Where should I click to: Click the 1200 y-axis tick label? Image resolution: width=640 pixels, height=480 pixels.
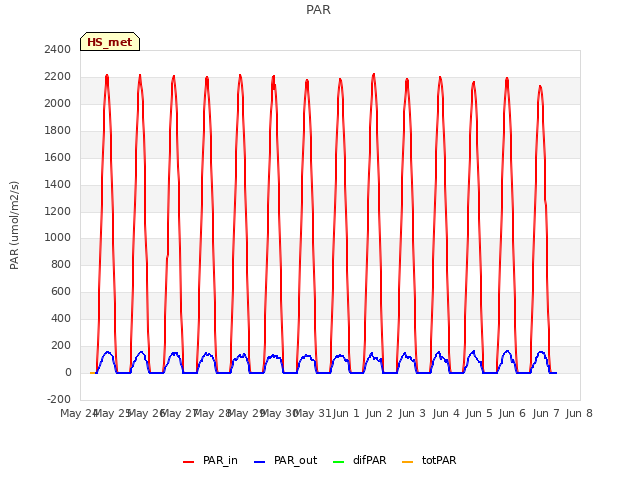[x=58, y=211]
